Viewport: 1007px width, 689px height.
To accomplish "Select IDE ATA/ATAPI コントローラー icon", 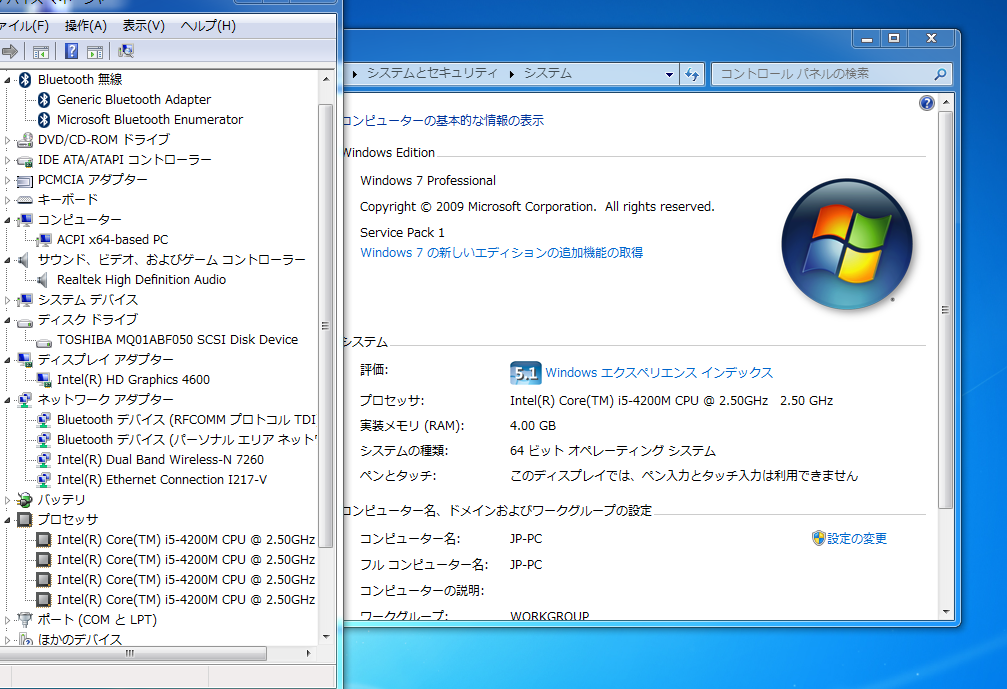I will point(25,160).
